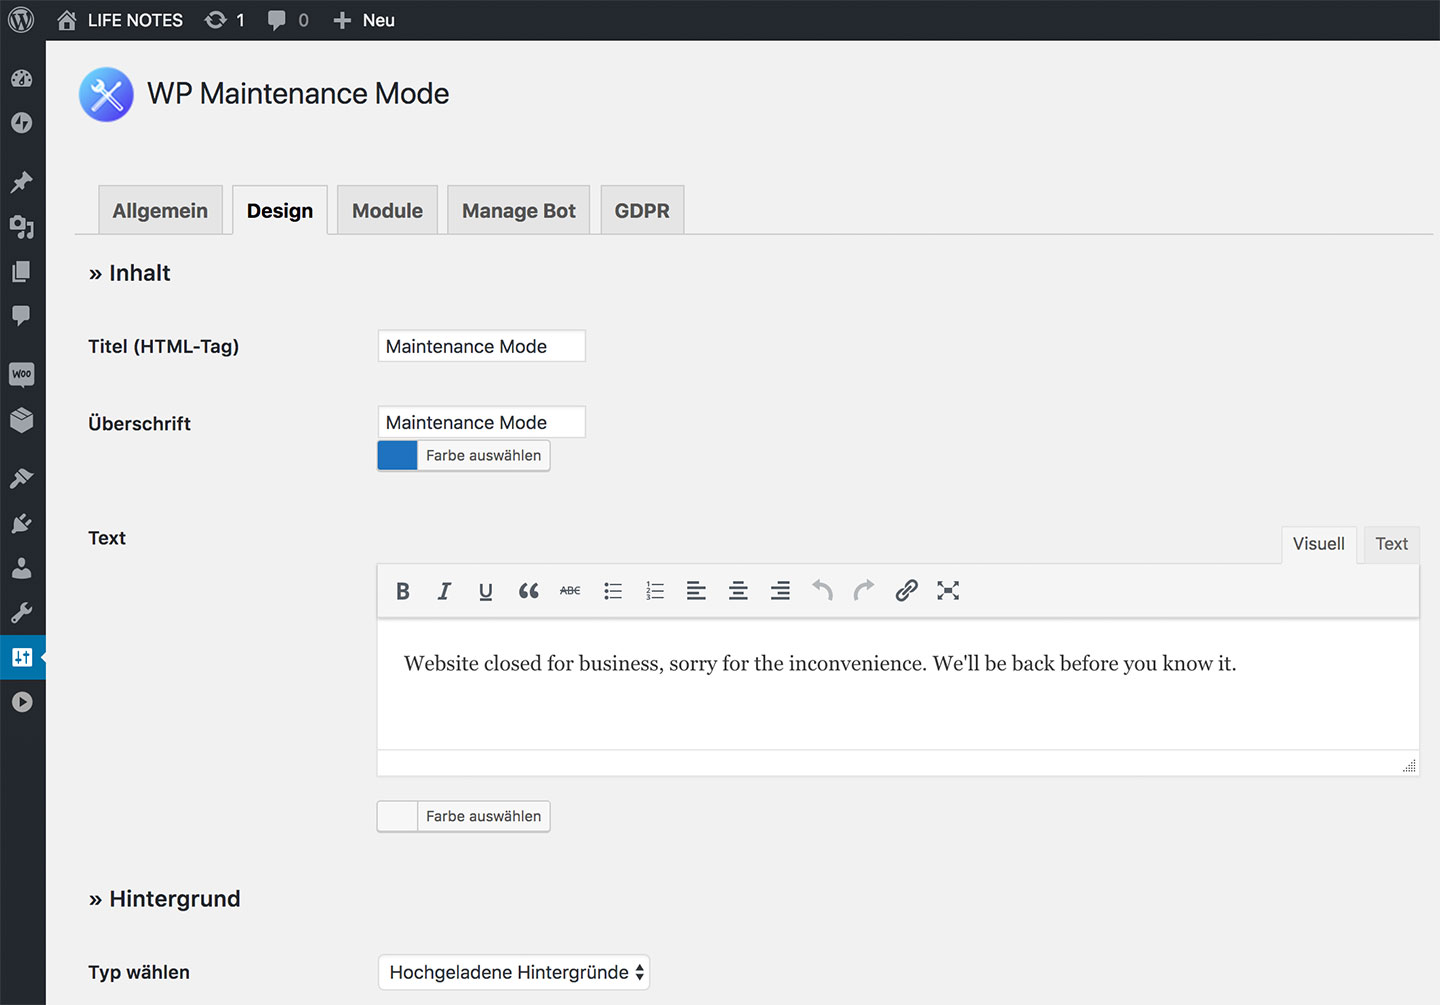
Task: Open the Neu add-new menu
Action: [x=364, y=20]
